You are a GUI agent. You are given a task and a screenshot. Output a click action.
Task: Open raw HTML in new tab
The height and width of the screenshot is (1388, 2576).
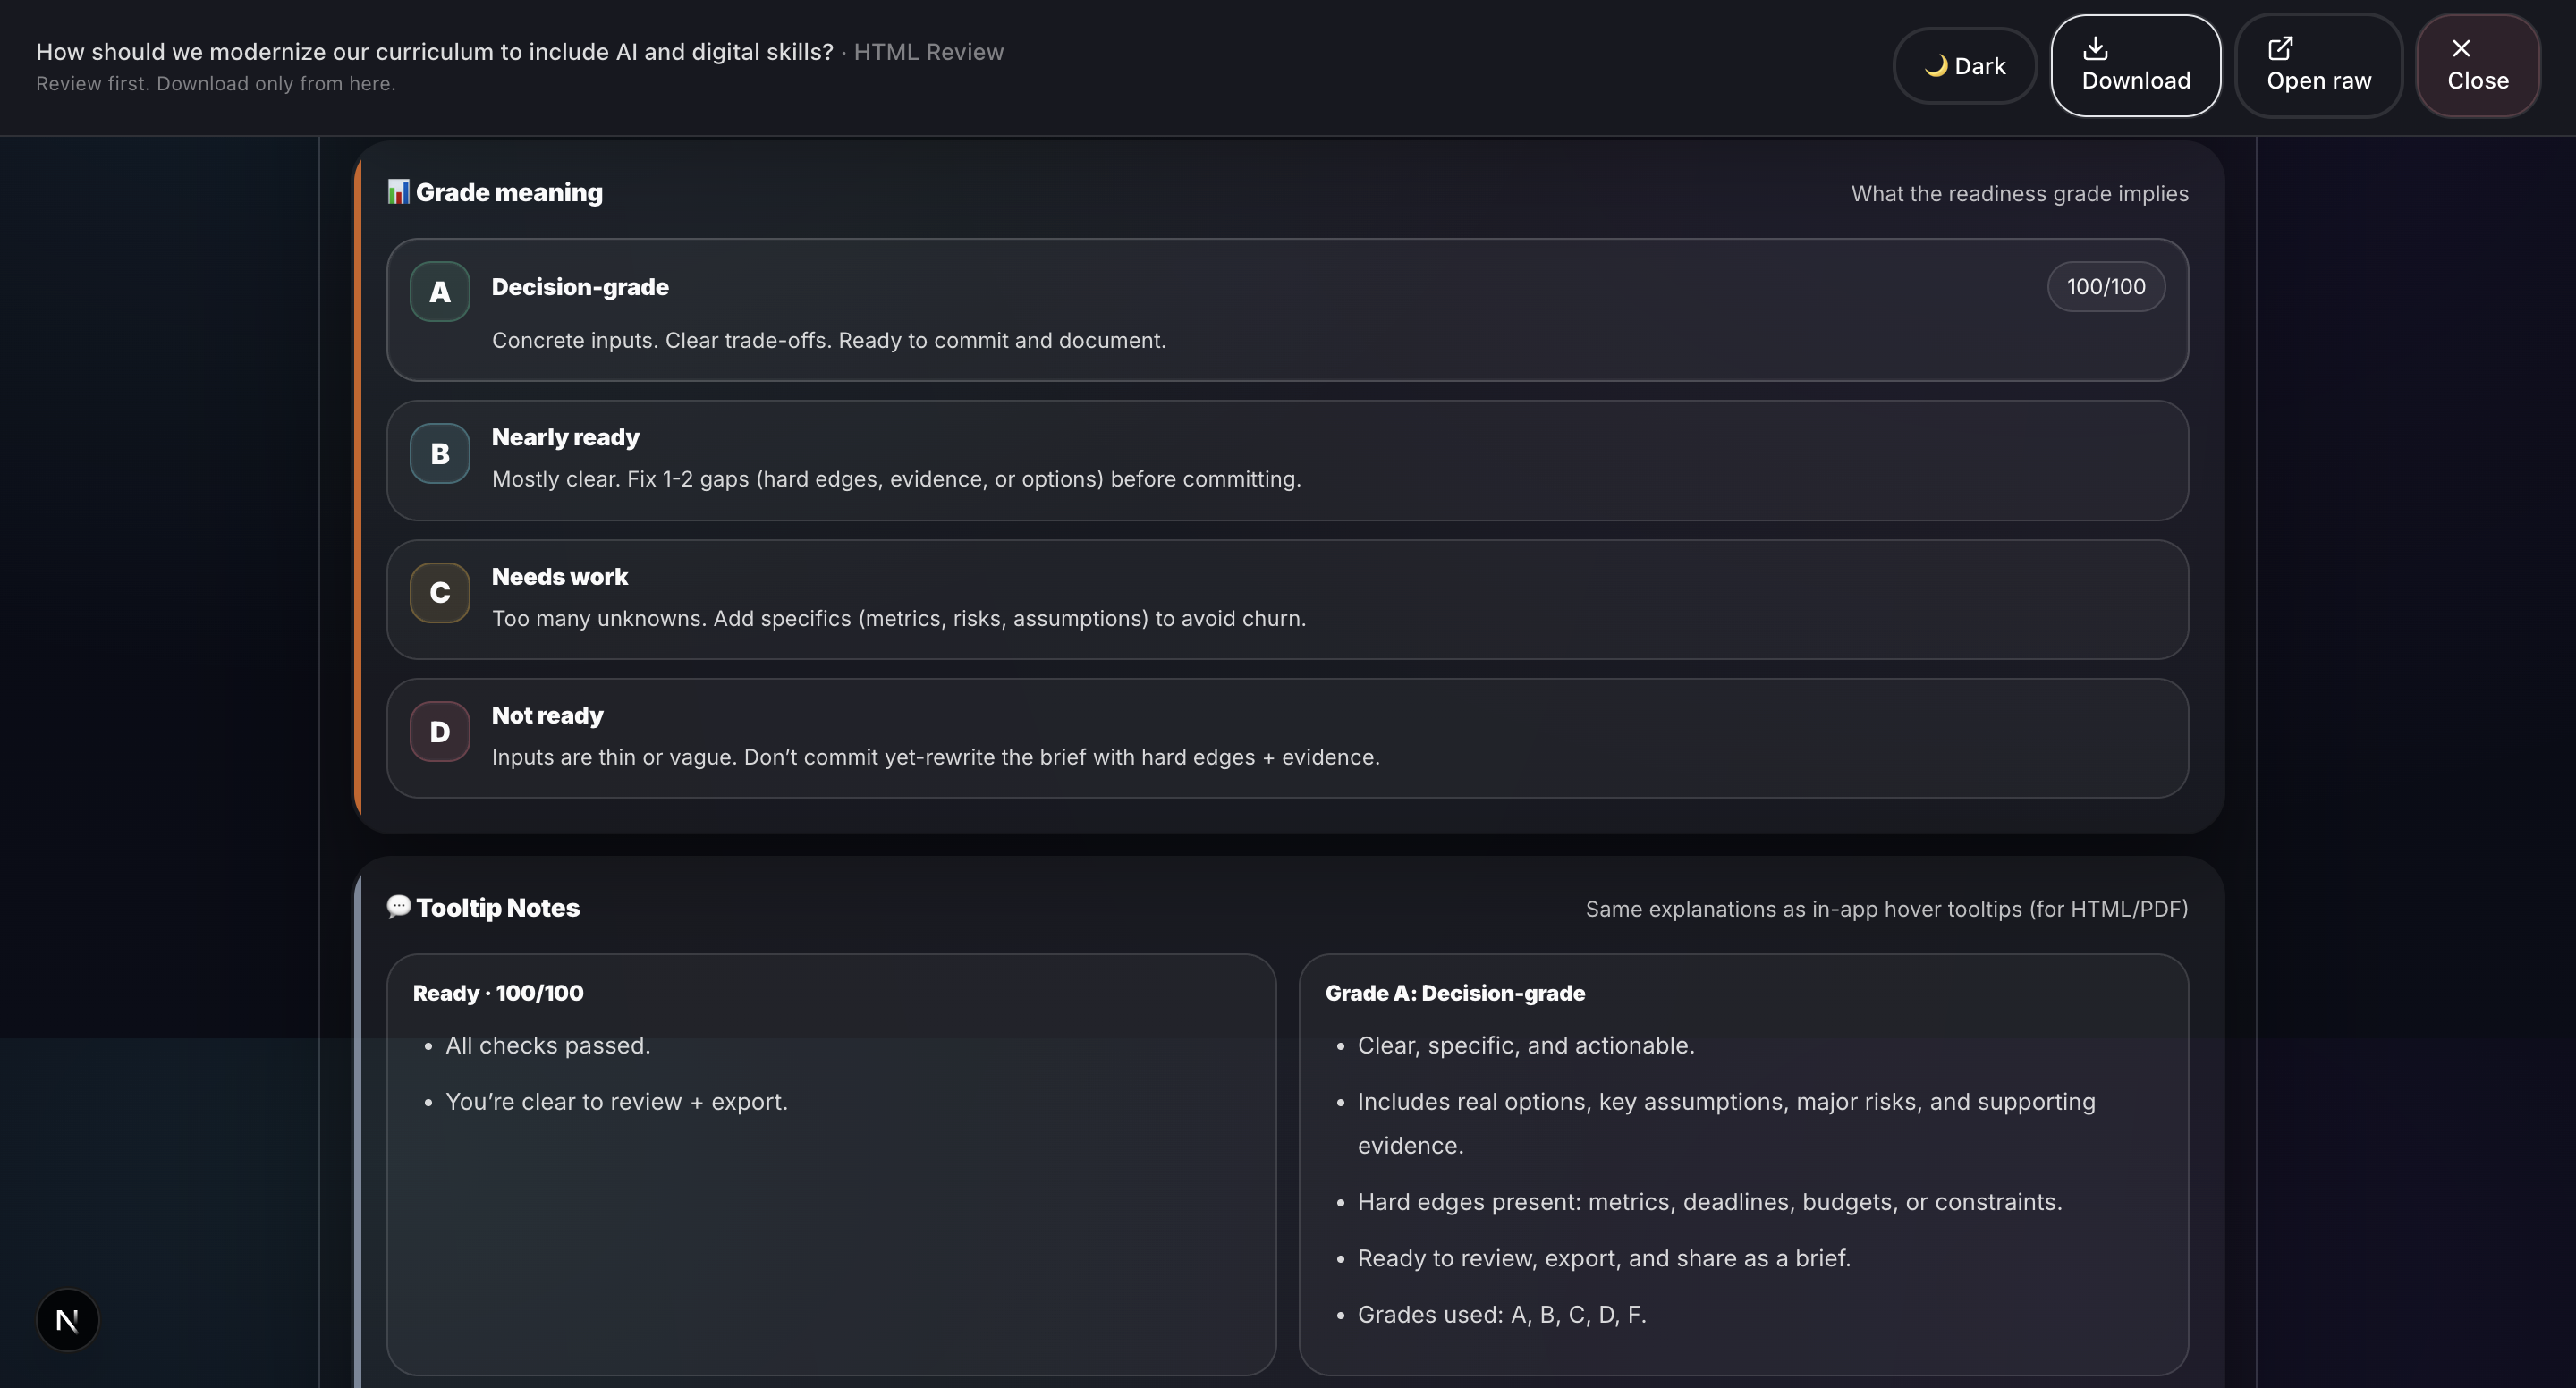[2318, 66]
